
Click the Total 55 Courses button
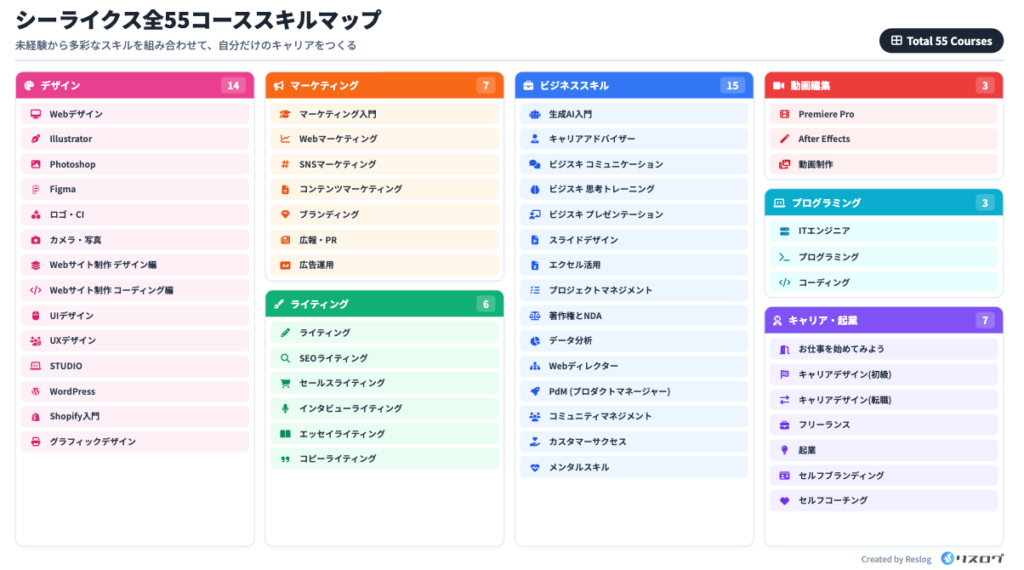coord(940,41)
